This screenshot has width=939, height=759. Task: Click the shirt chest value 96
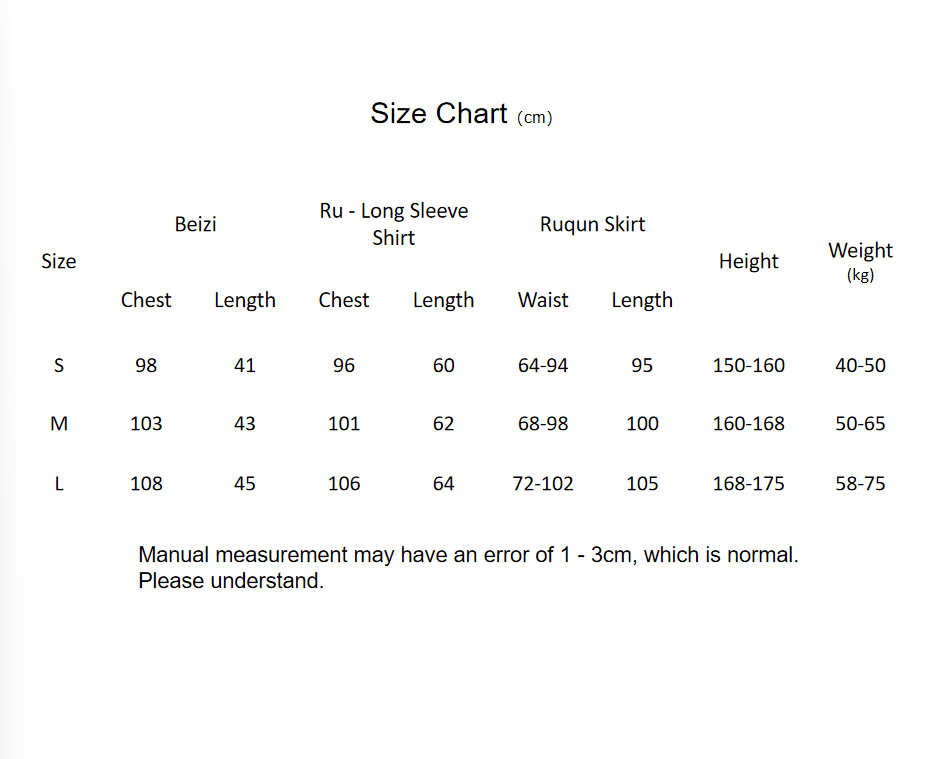click(x=344, y=365)
